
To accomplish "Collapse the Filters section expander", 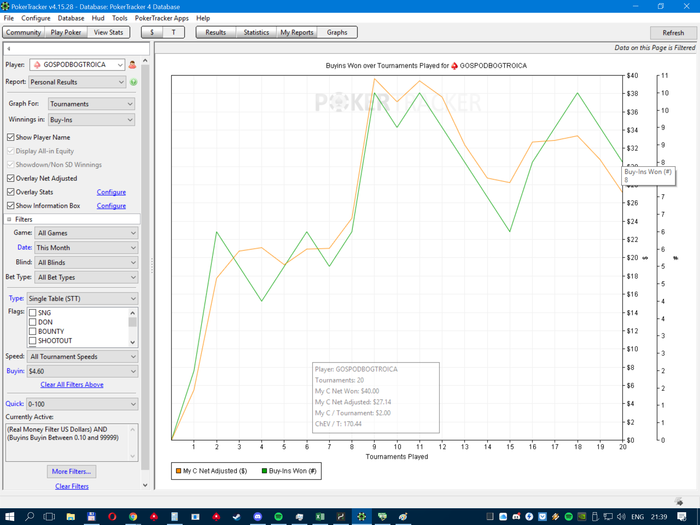I will tap(9, 219).
